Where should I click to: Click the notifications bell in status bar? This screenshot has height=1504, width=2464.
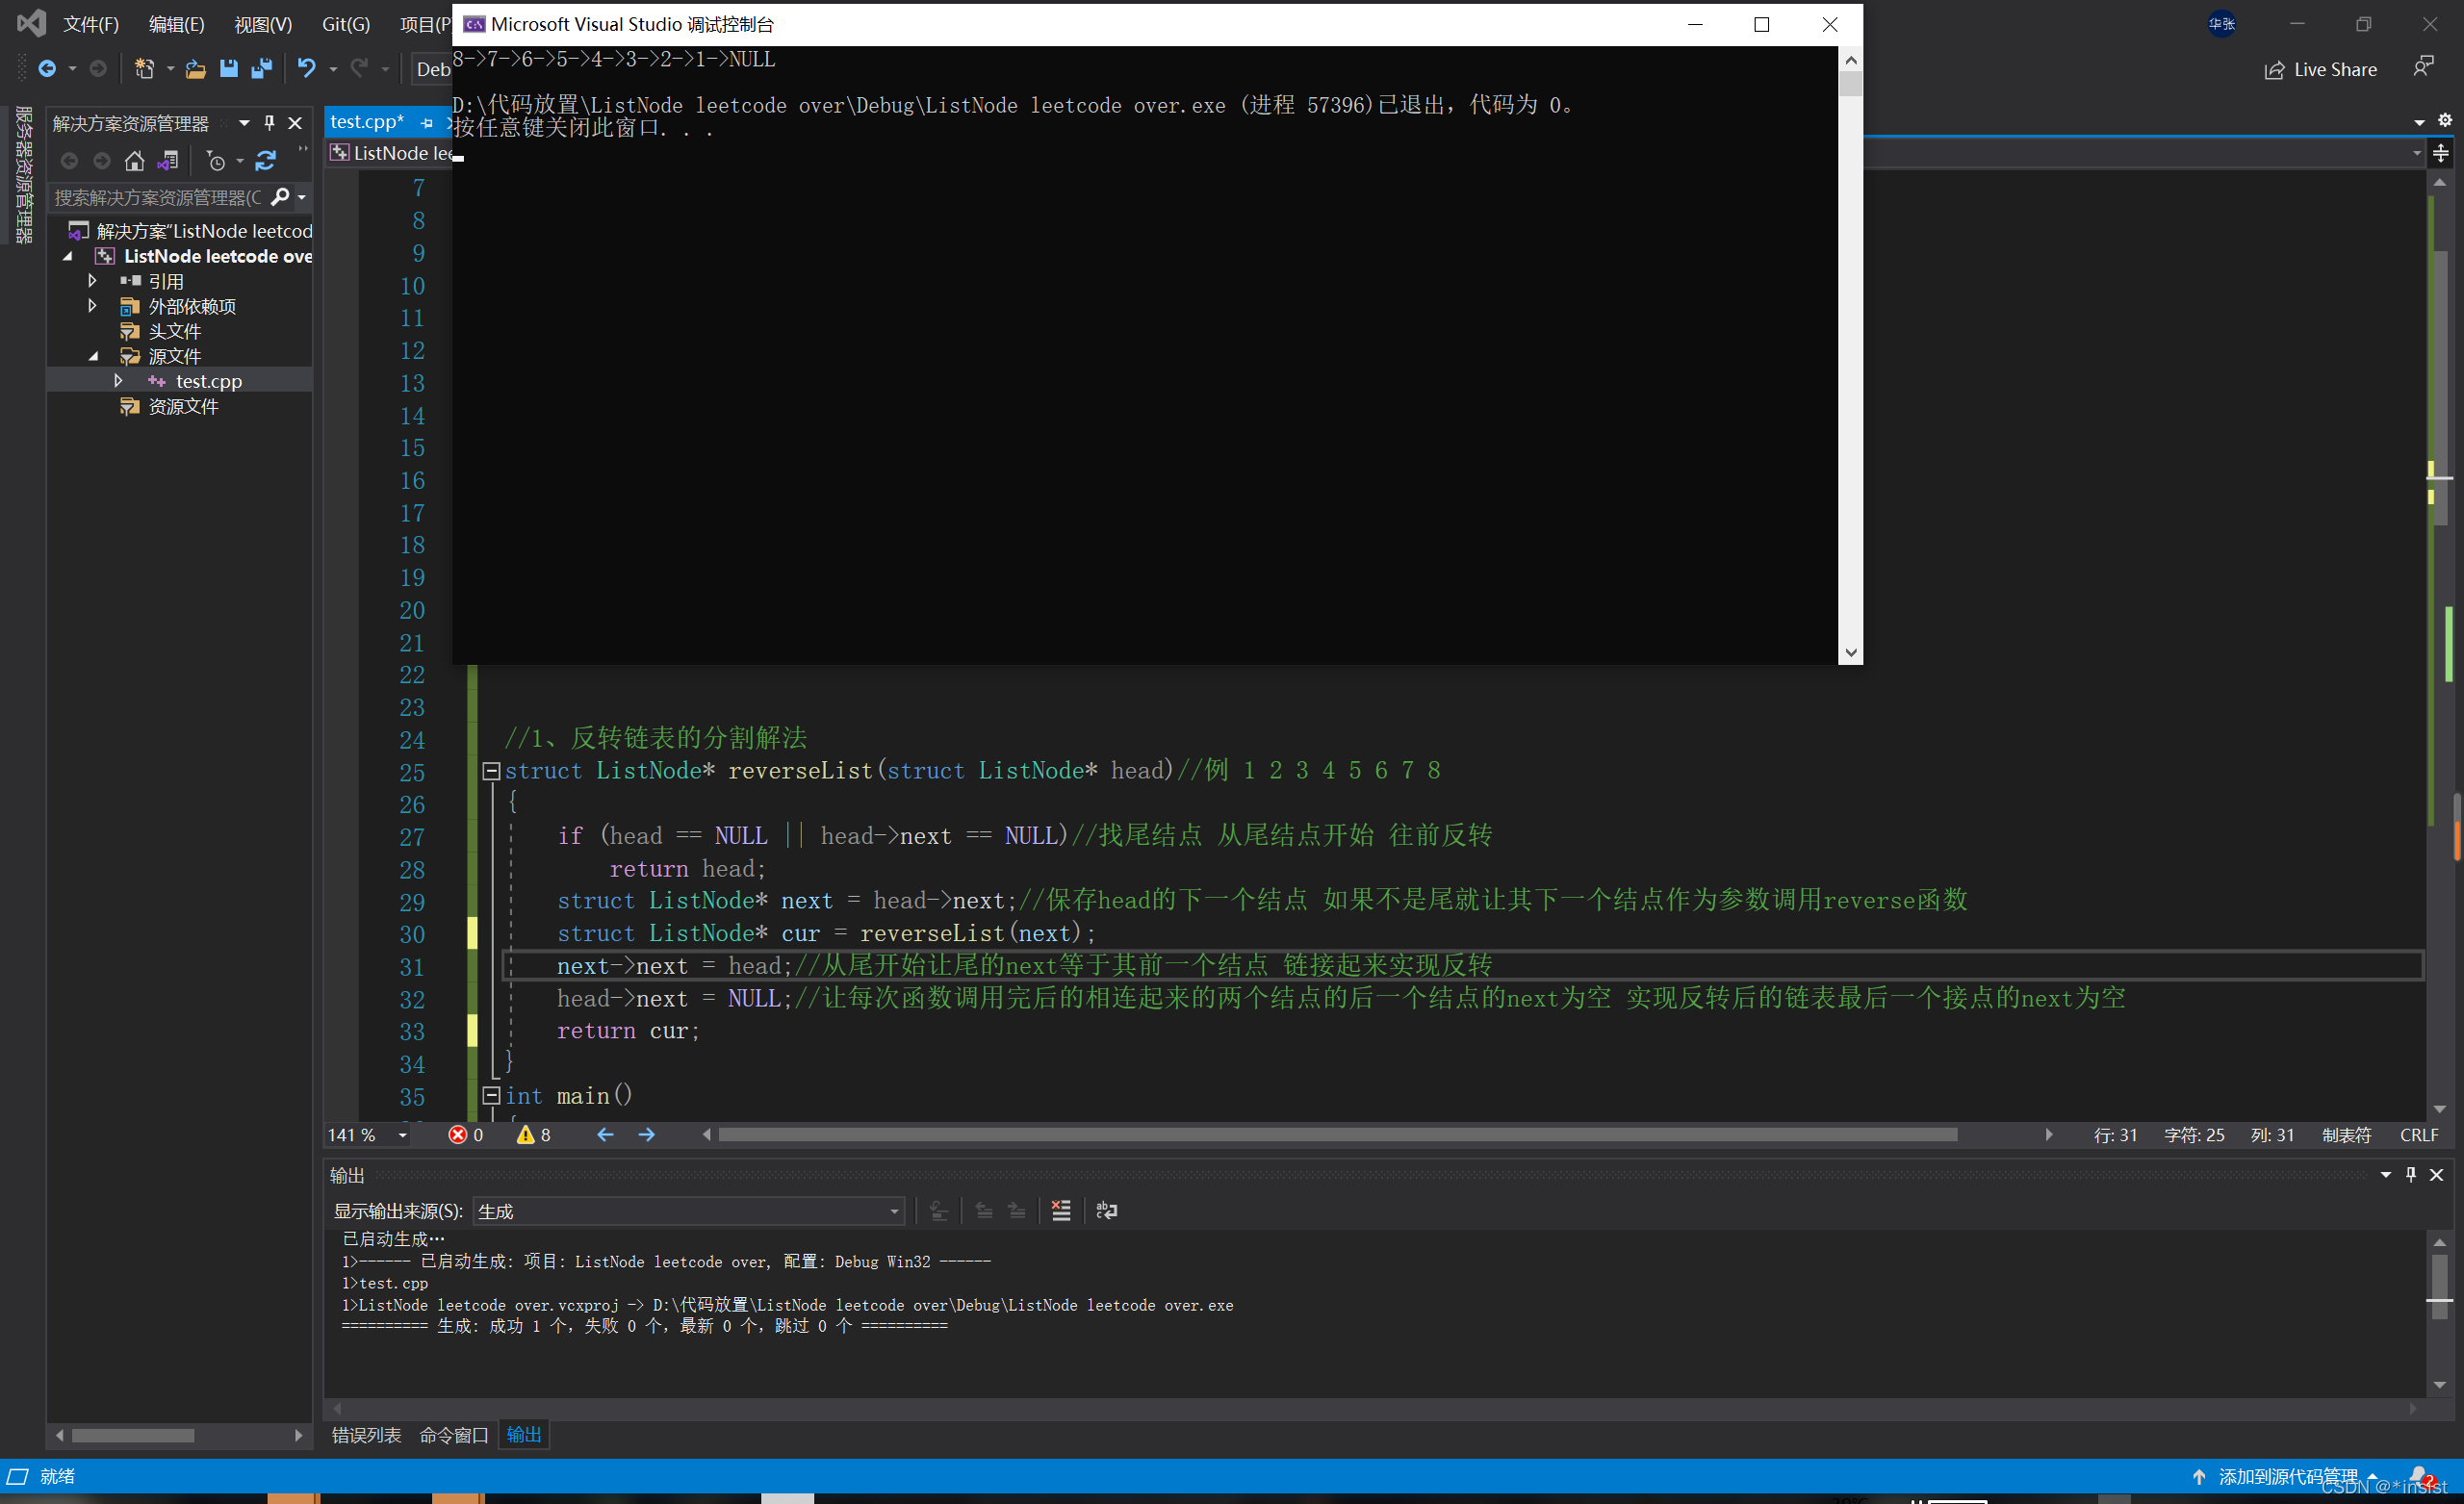point(2419,1476)
